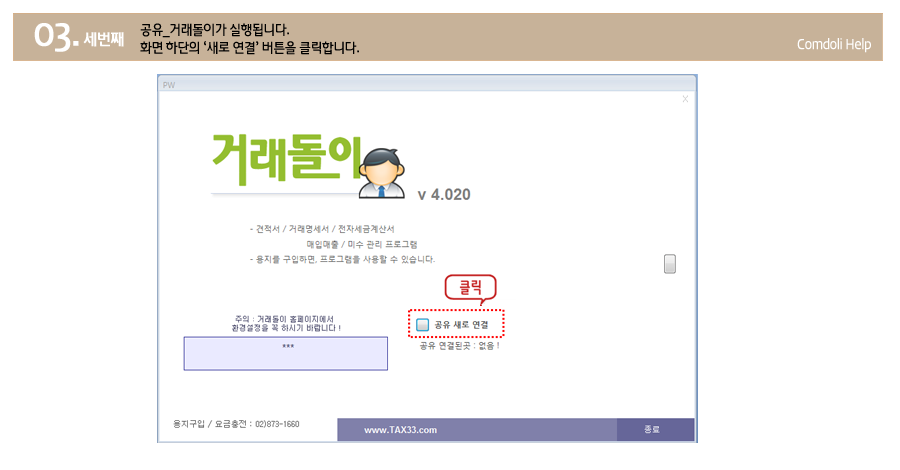Close the PW window with X
900x470 pixels.
click(x=685, y=99)
